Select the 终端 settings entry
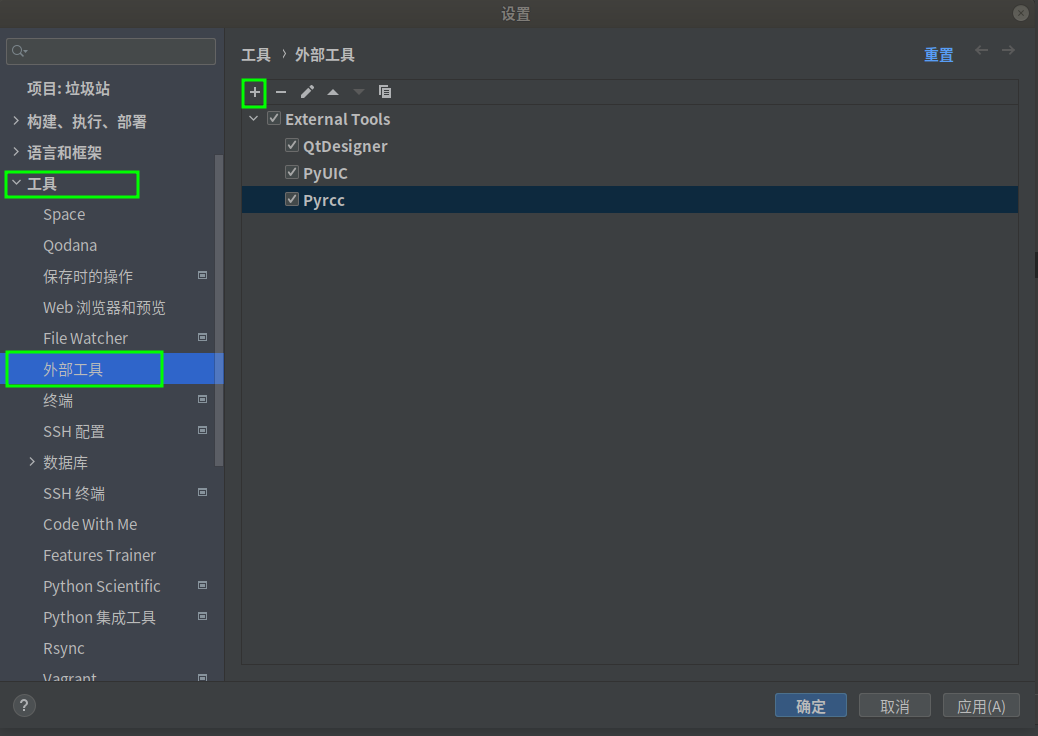The width and height of the screenshot is (1038, 736). pyautogui.click(x=58, y=400)
